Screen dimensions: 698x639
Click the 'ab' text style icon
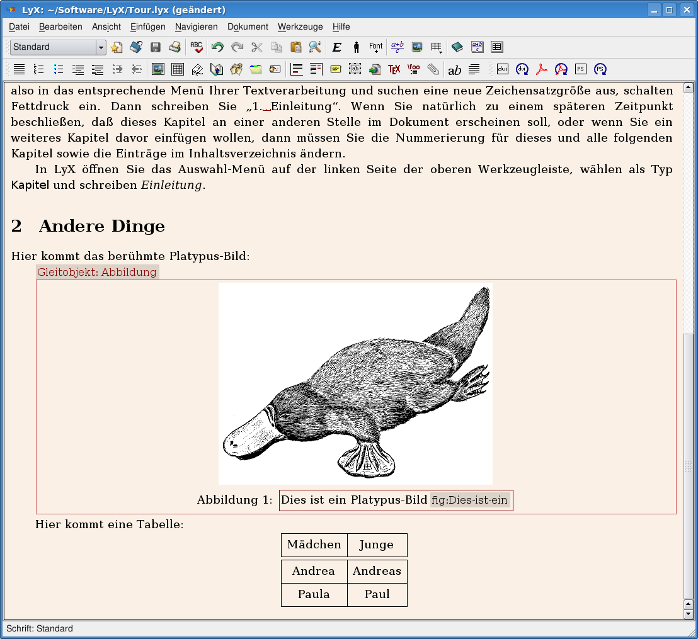455,70
